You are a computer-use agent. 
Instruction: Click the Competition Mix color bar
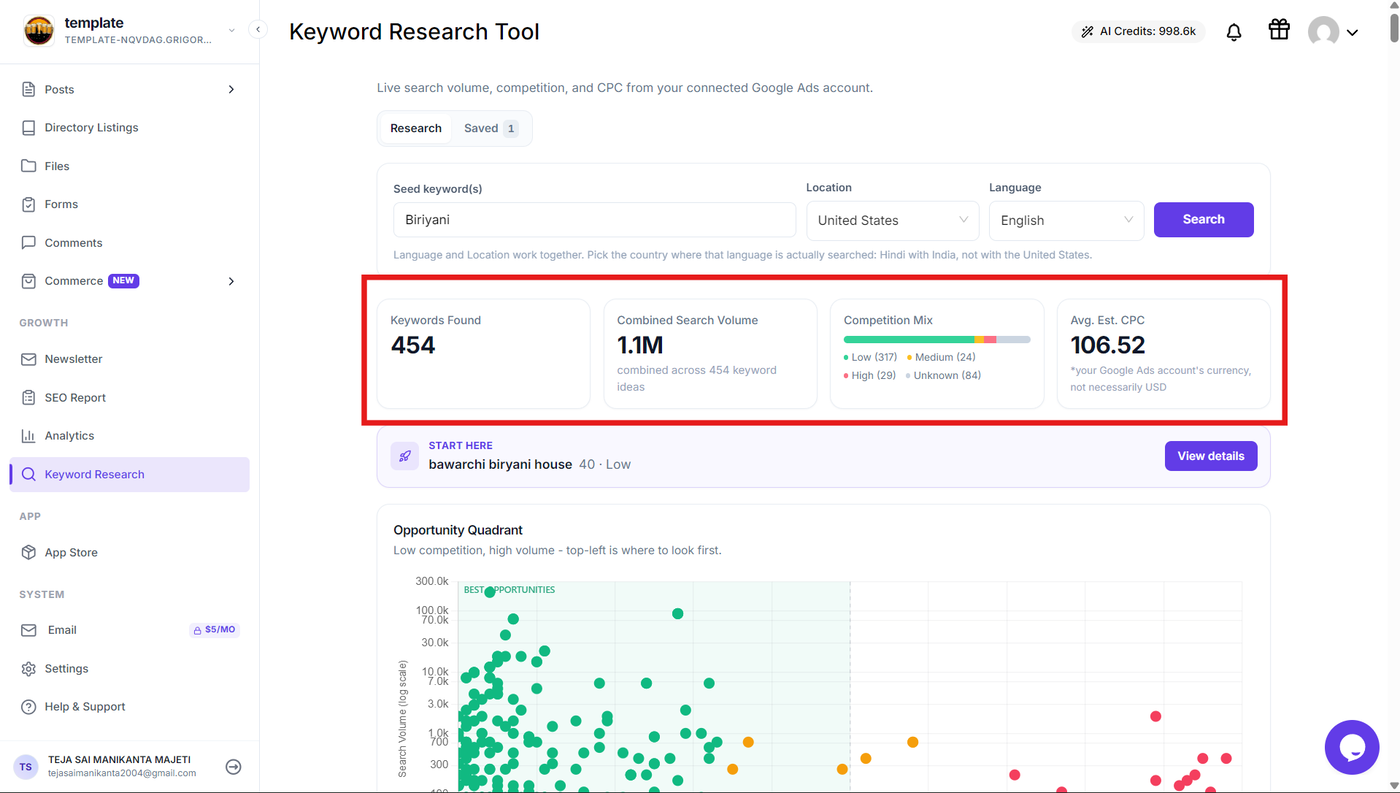pos(937,340)
